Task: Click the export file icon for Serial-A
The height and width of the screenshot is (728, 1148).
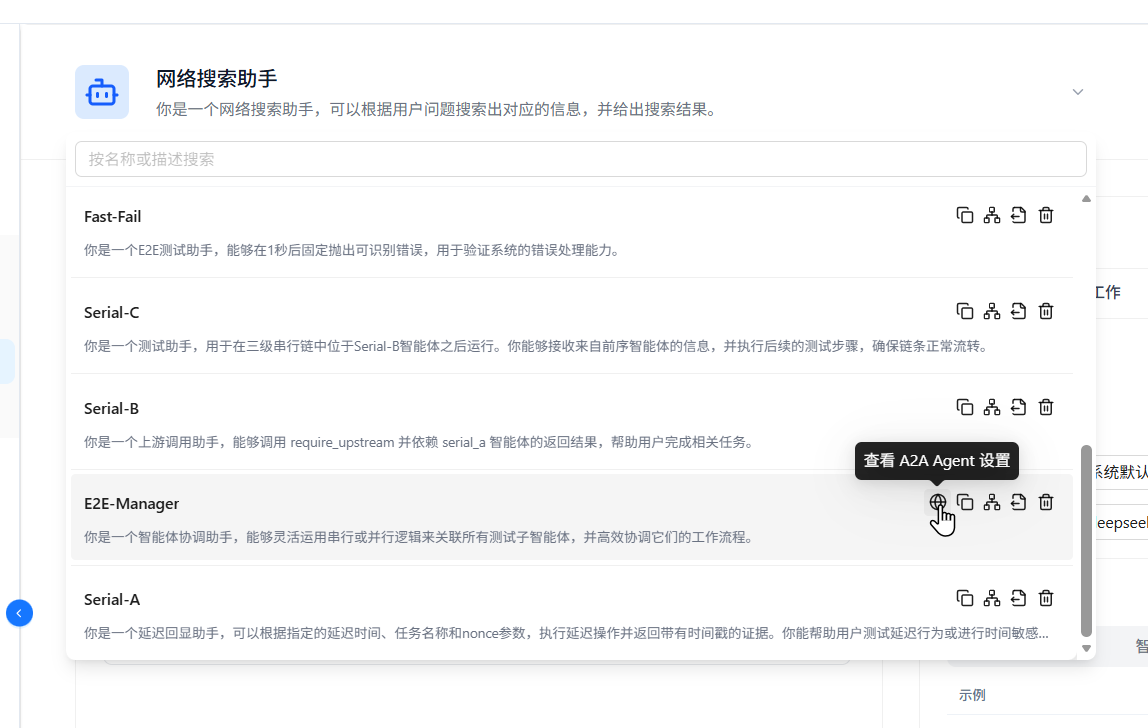Action: [x=1018, y=598]
